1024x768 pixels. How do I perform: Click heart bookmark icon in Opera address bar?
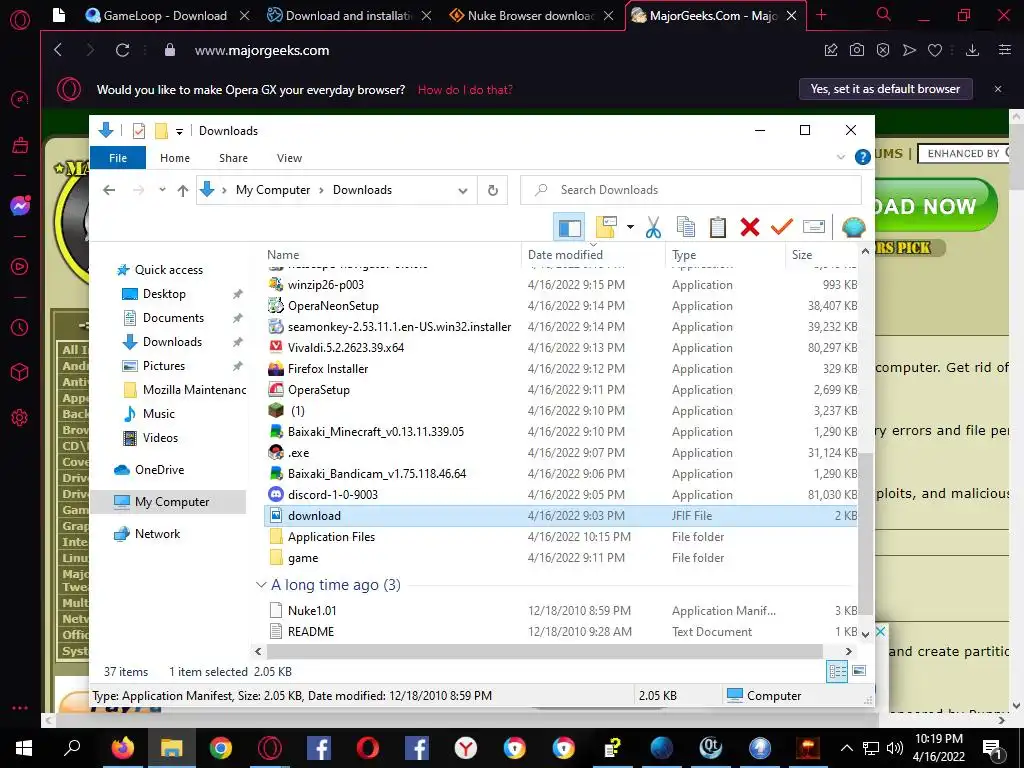pyautogui.click(x=935, y=50)
